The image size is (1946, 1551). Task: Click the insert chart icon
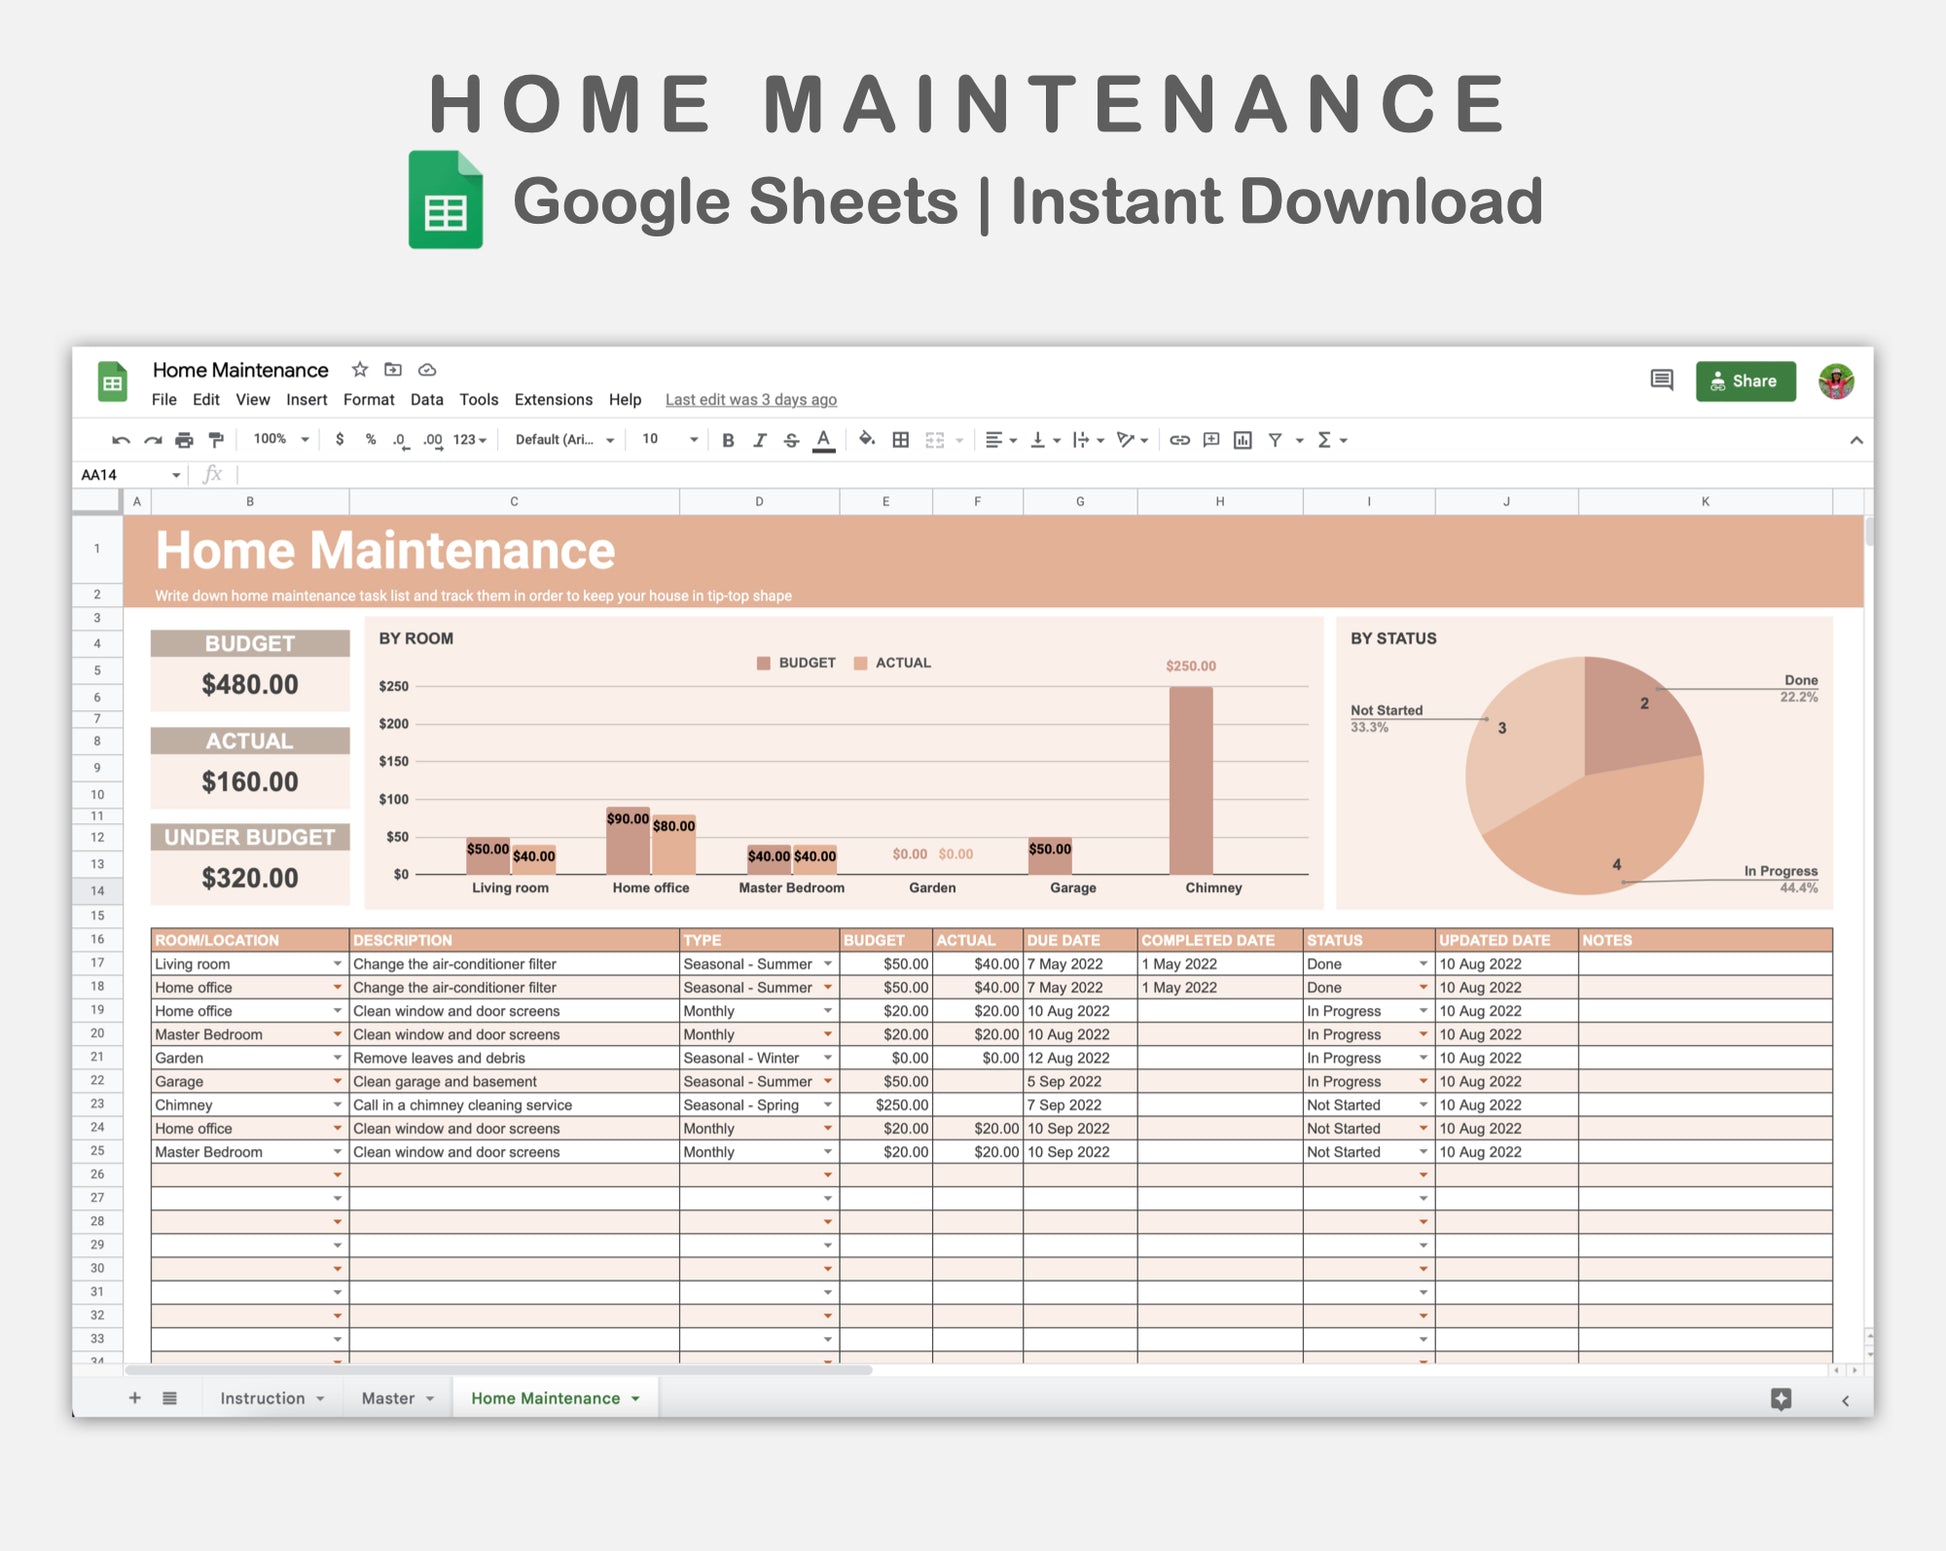coord(1242,440)
